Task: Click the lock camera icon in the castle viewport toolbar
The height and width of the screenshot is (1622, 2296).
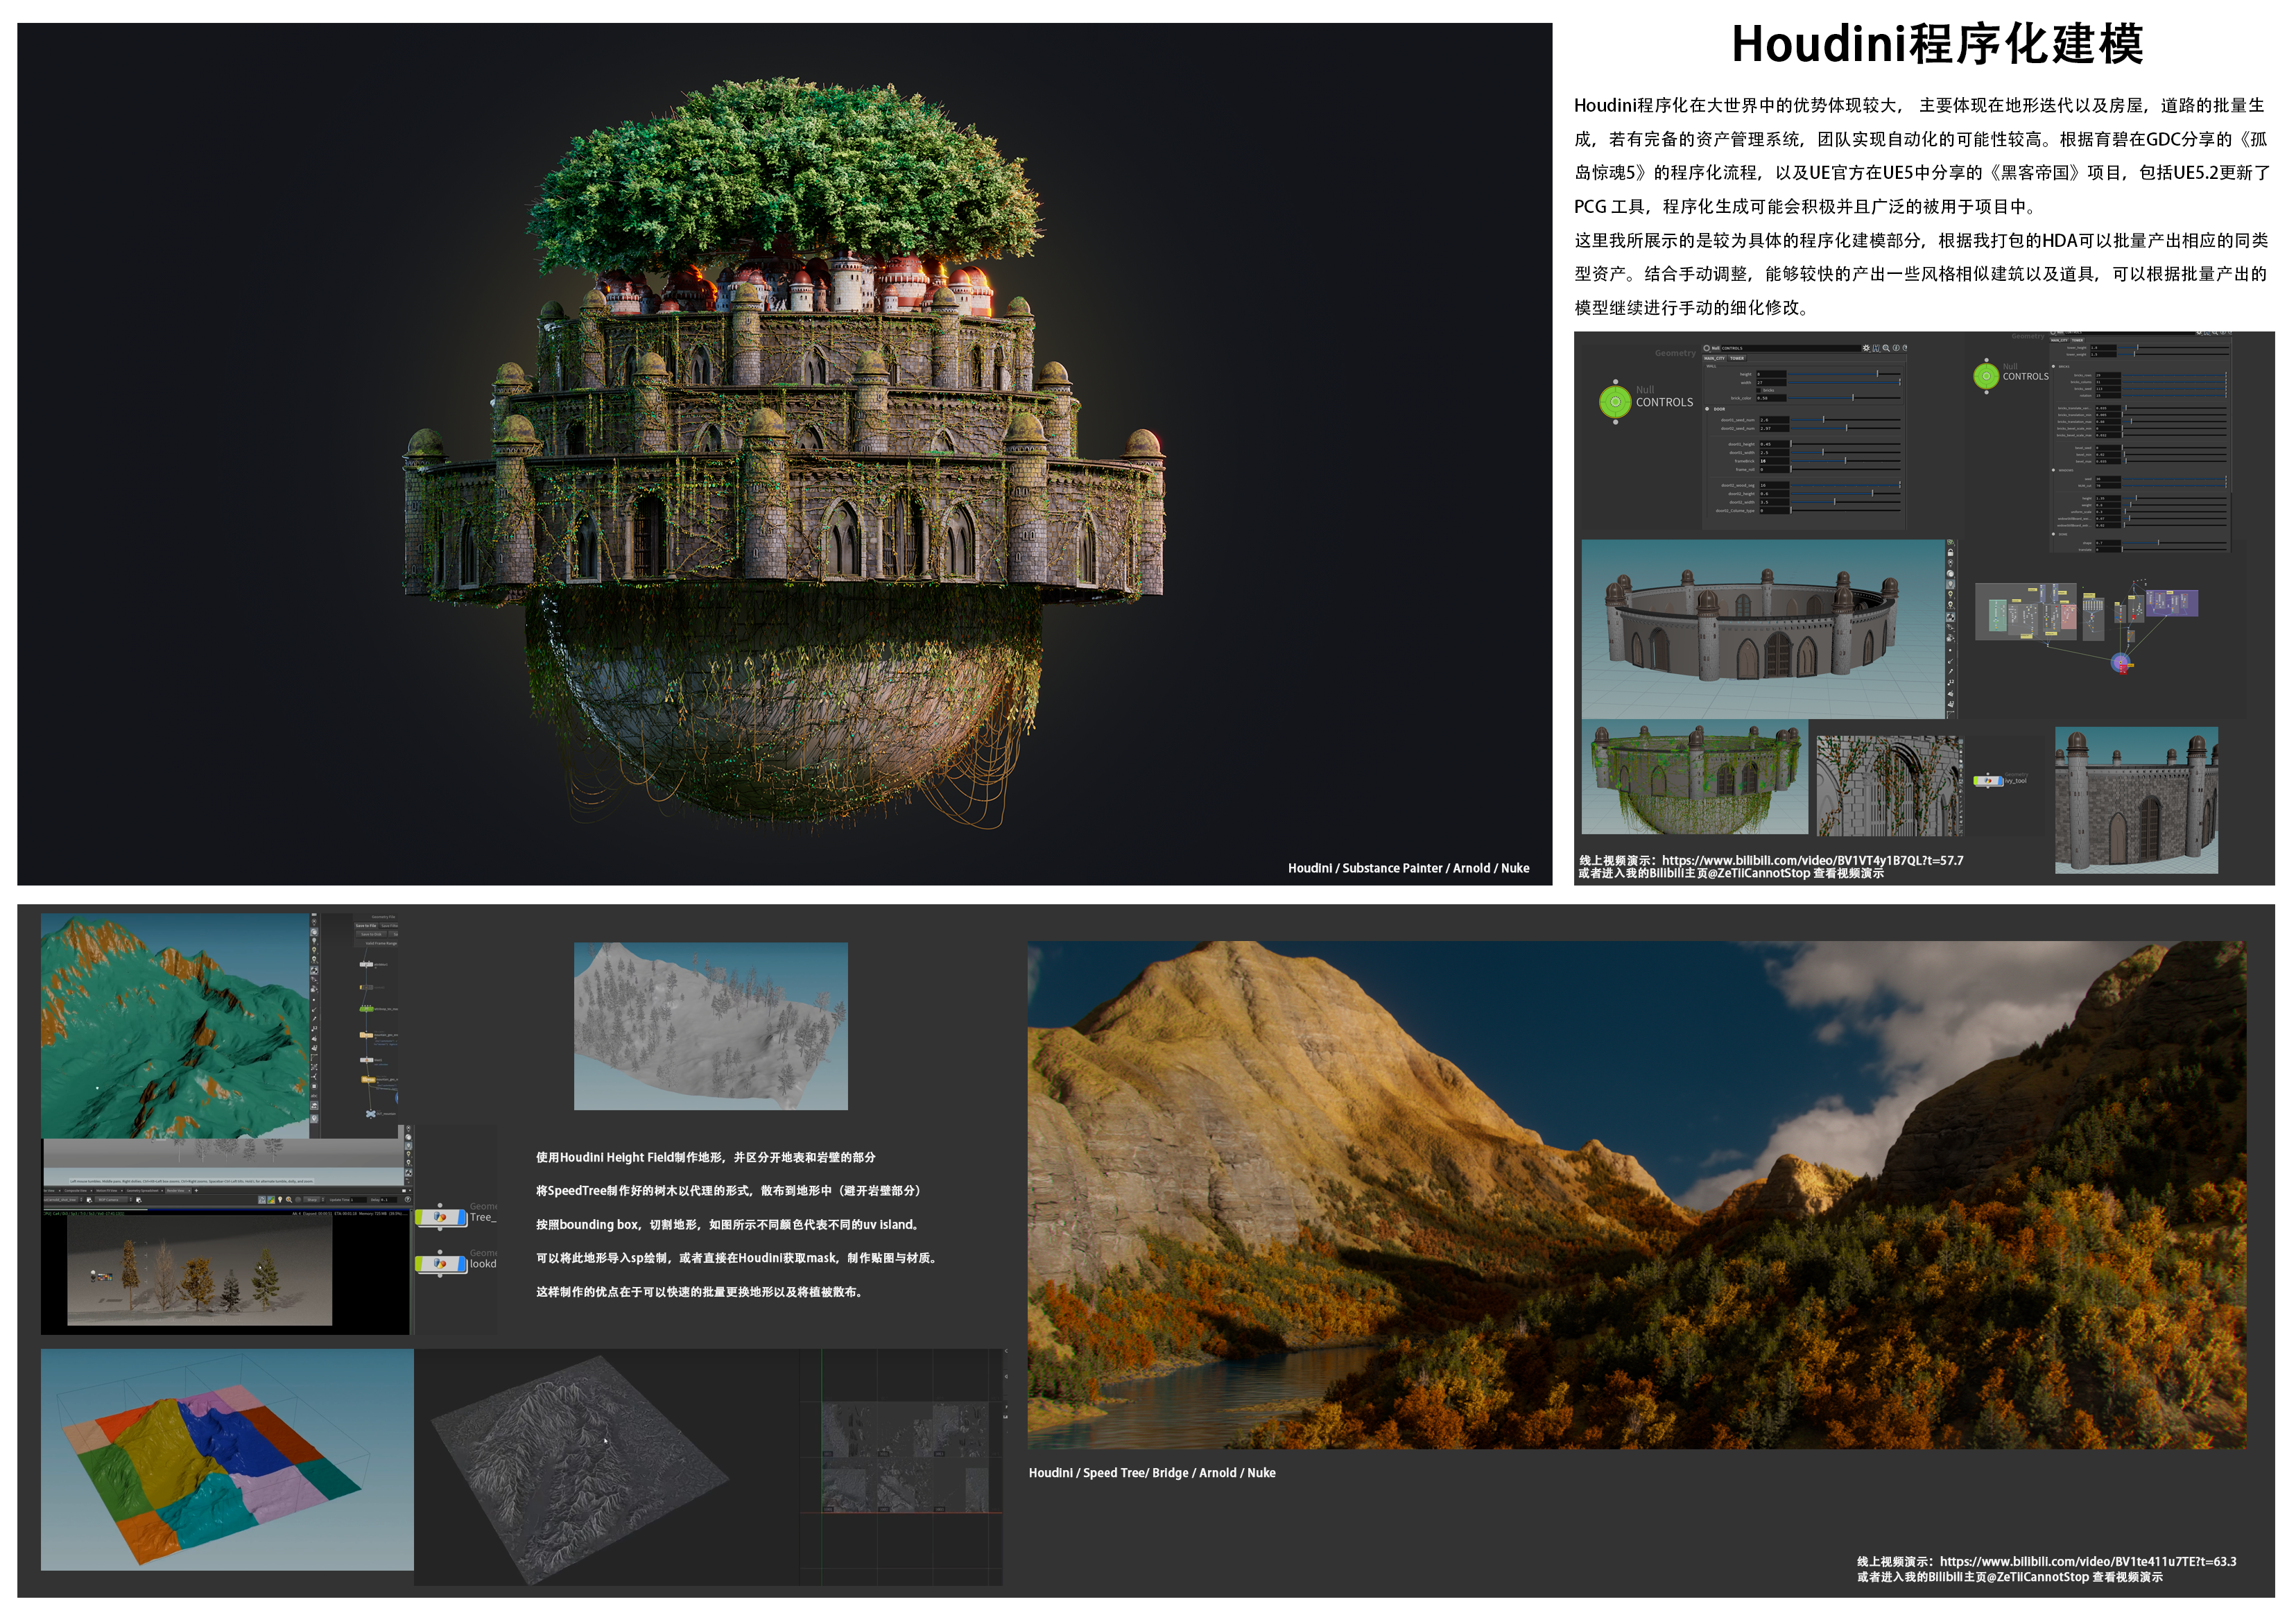Action: click(1951, 553)
